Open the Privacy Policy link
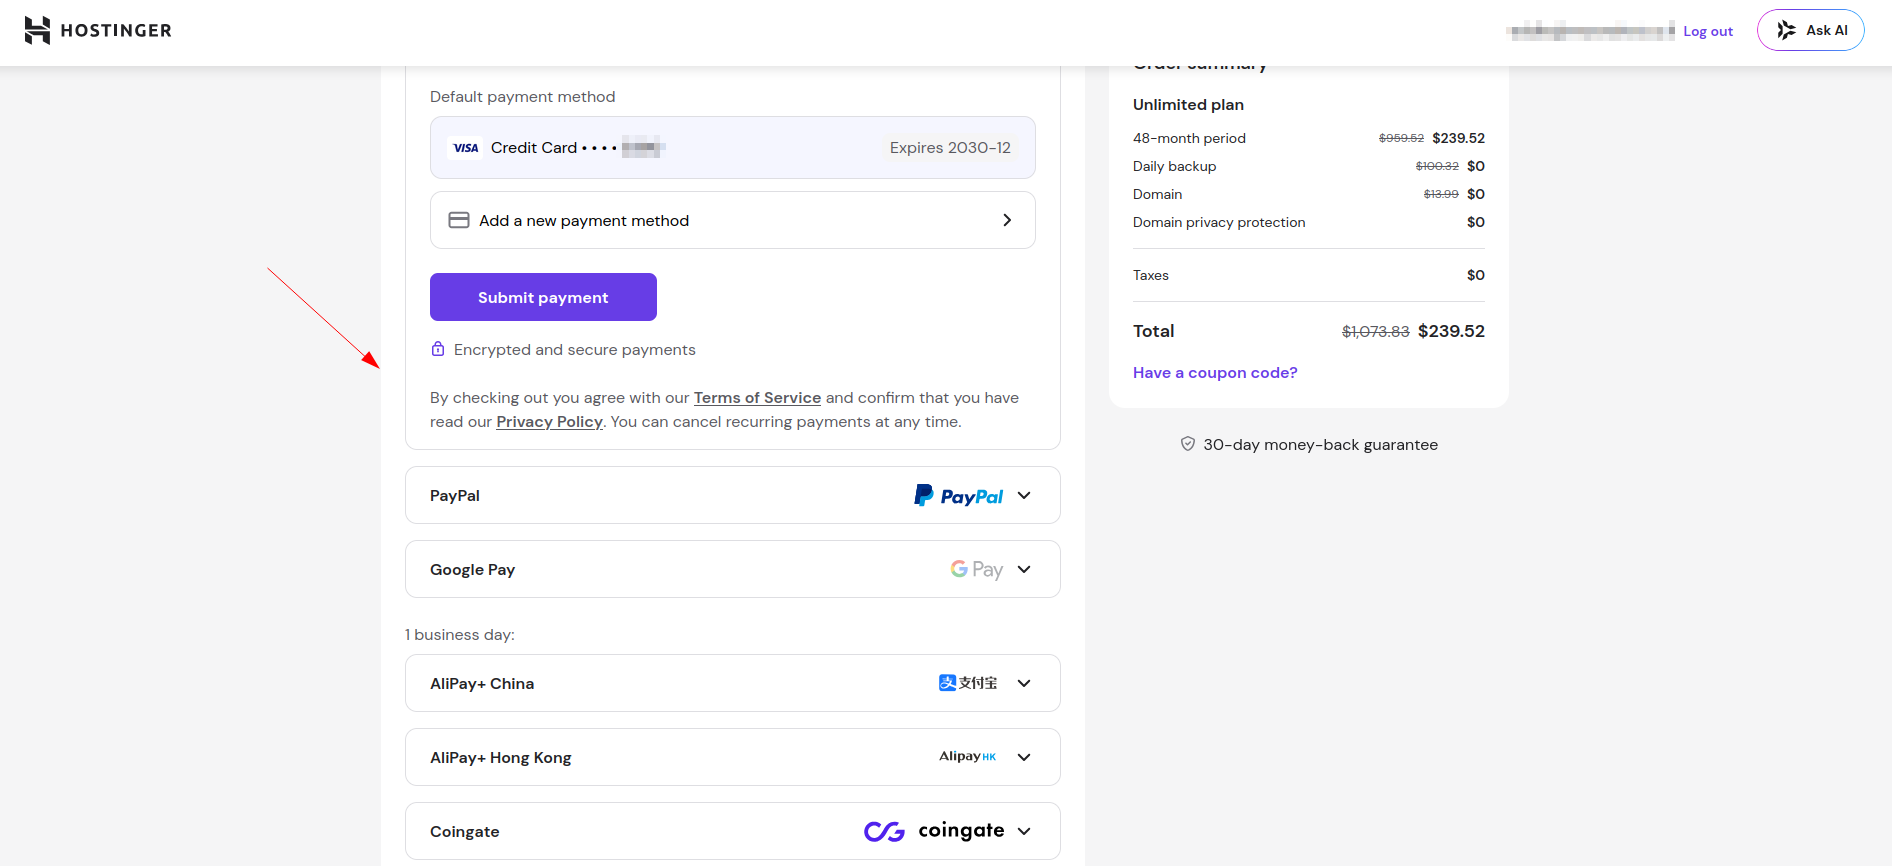The height and width of the screenshot is (866, 1892). click(549, 422)
